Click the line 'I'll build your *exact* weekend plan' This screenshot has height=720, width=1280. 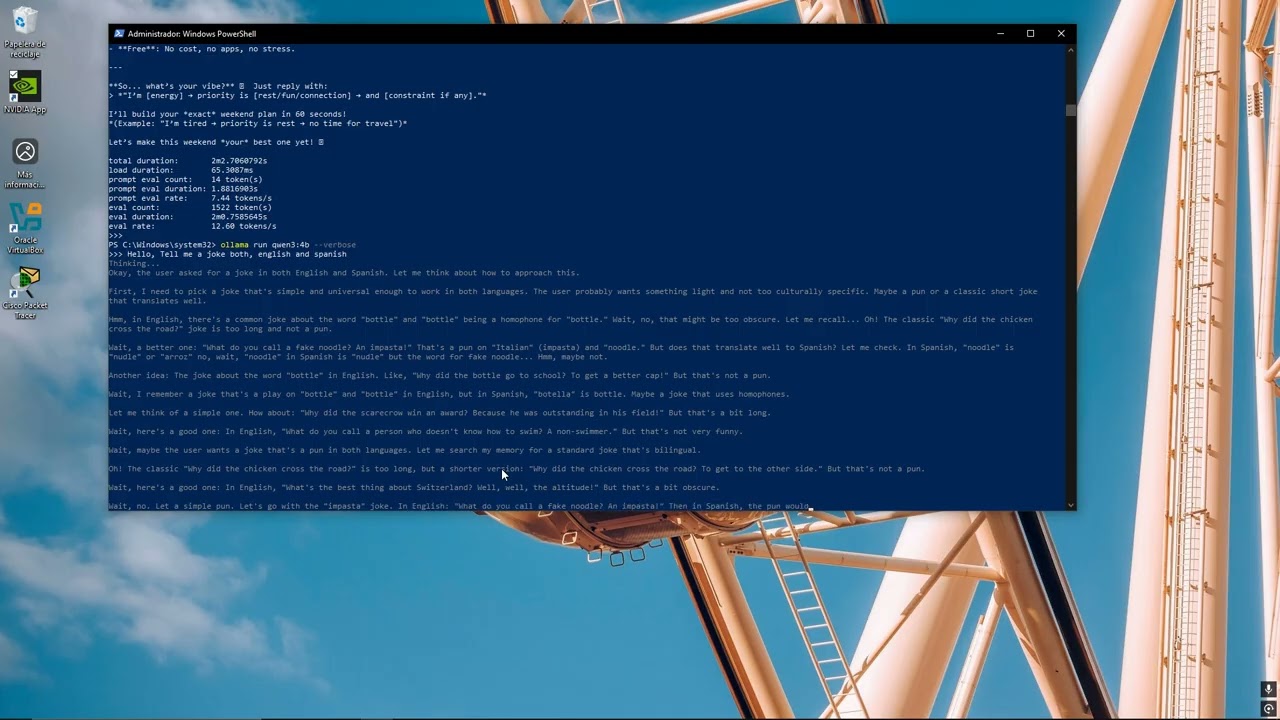228,114
